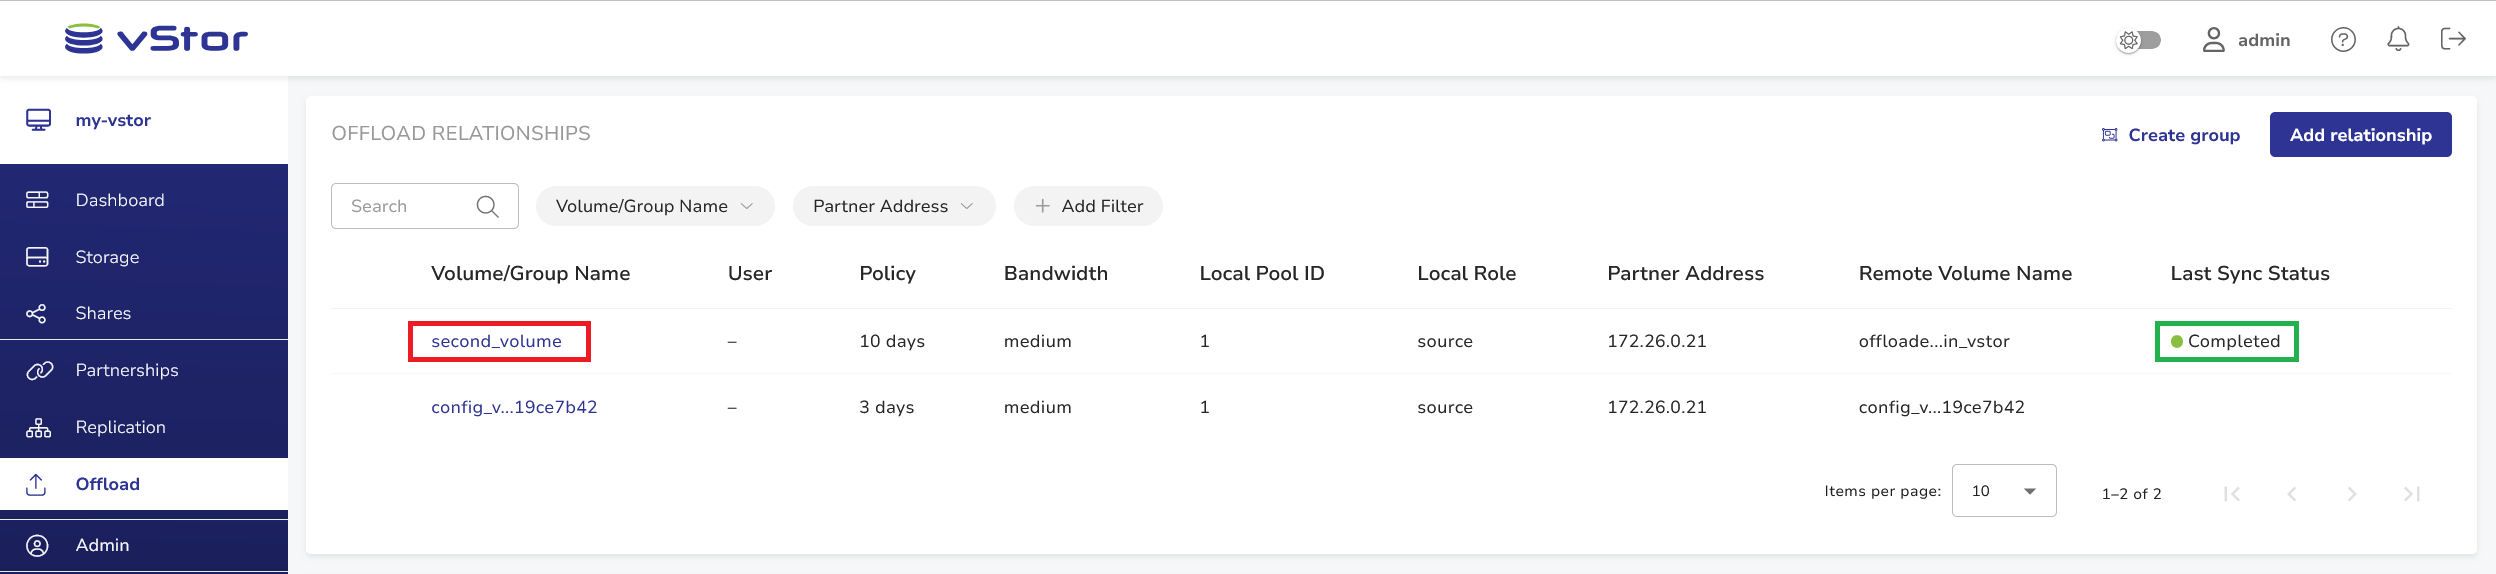Open notifications bell icon

click(2398, 39)
